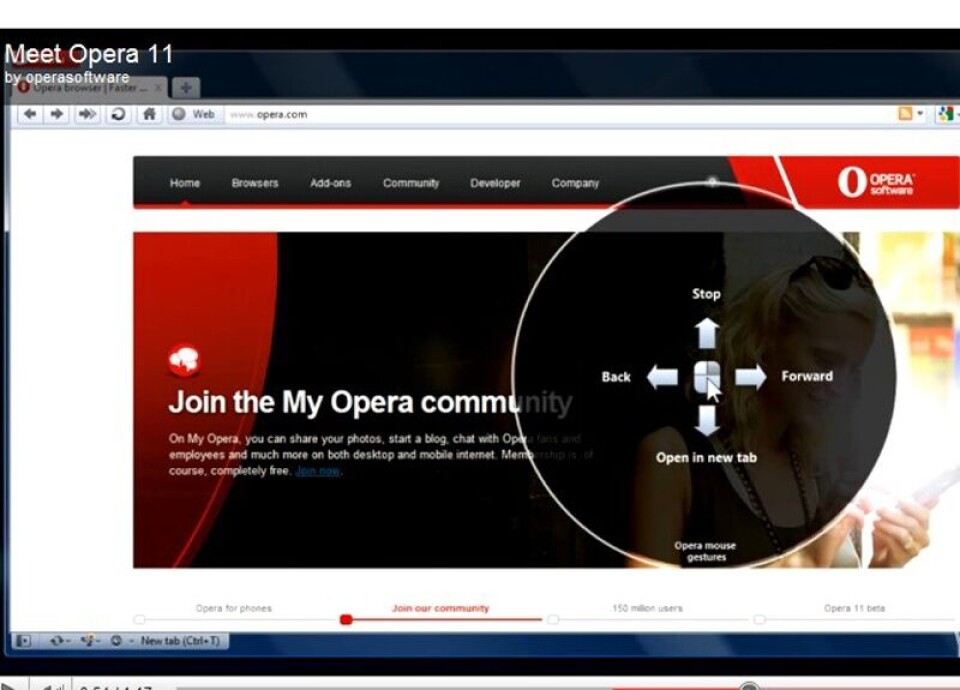
Task: Click the Forward arrow in Opera's toolbar
Action: pos(57,114)
